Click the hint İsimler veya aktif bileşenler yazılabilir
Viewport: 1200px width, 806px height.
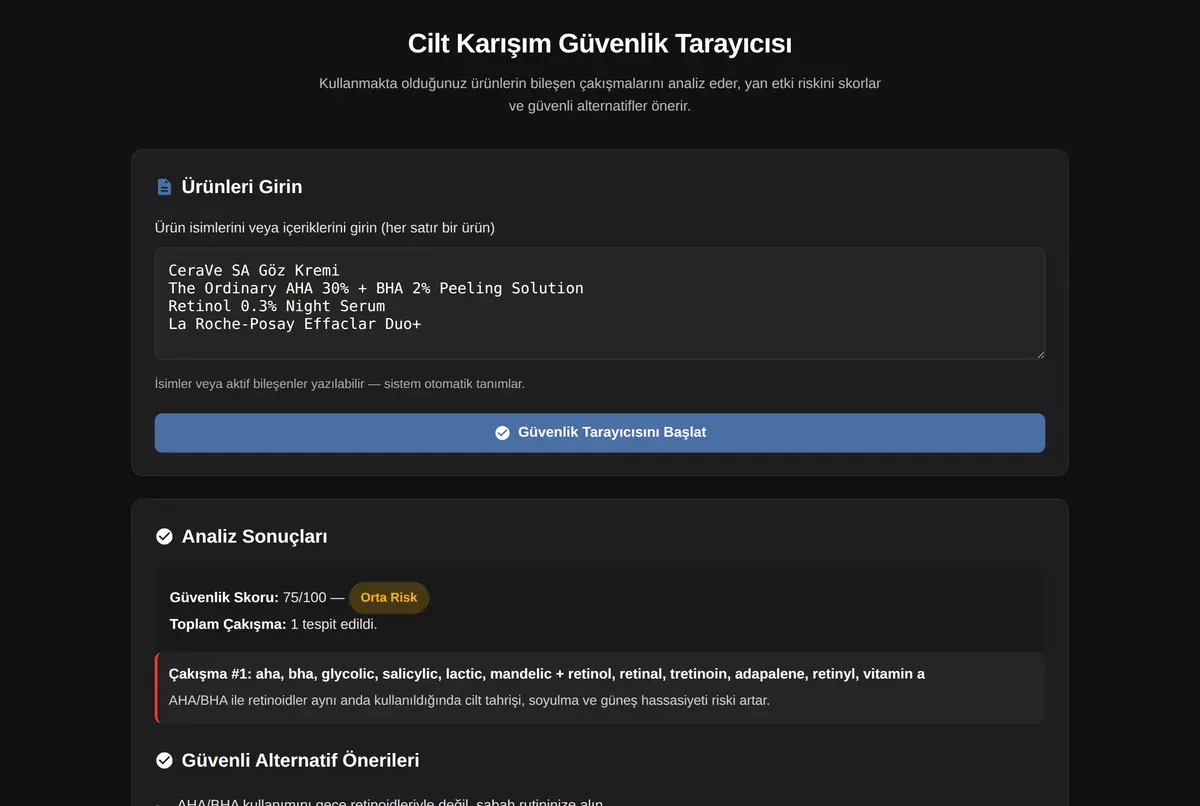[x=340, y=384]
